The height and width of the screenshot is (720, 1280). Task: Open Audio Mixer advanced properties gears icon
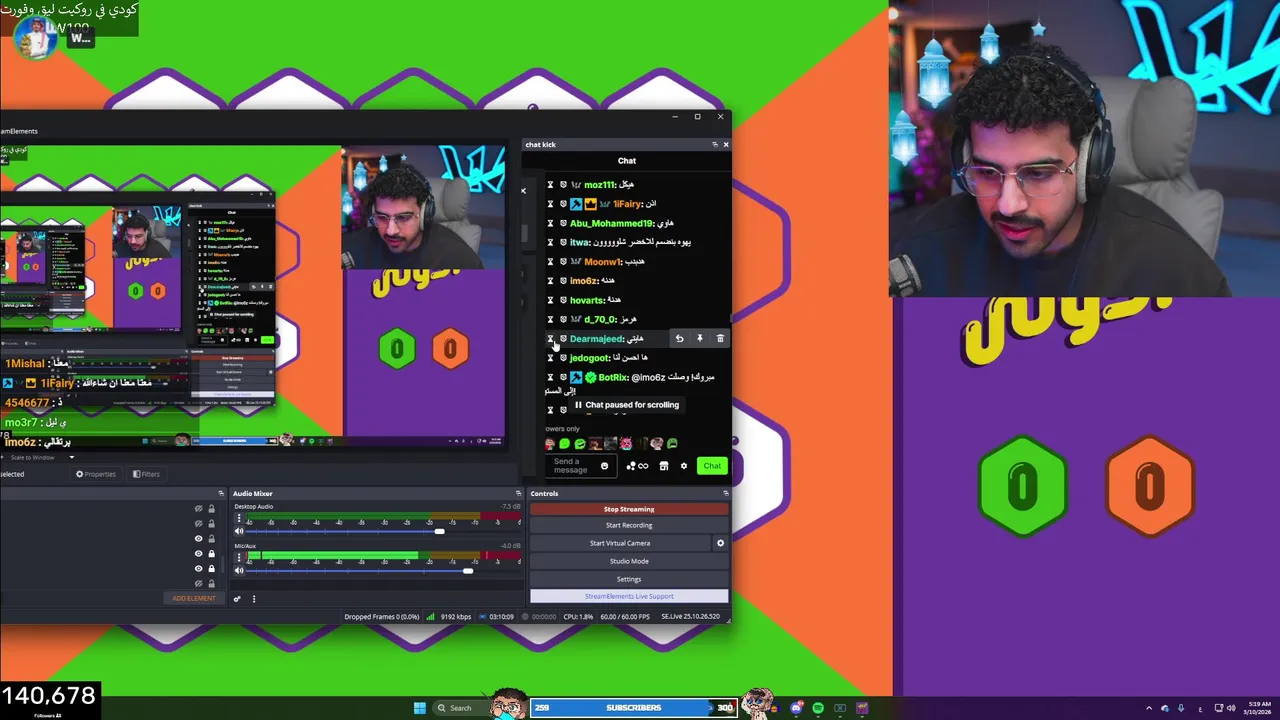tap(237, 599)
